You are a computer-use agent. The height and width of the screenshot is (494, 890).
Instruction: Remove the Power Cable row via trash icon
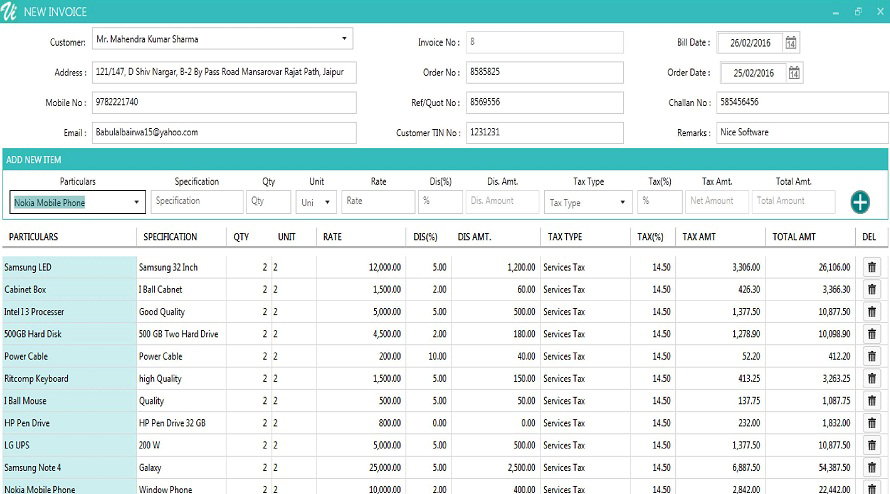[871, 356]
